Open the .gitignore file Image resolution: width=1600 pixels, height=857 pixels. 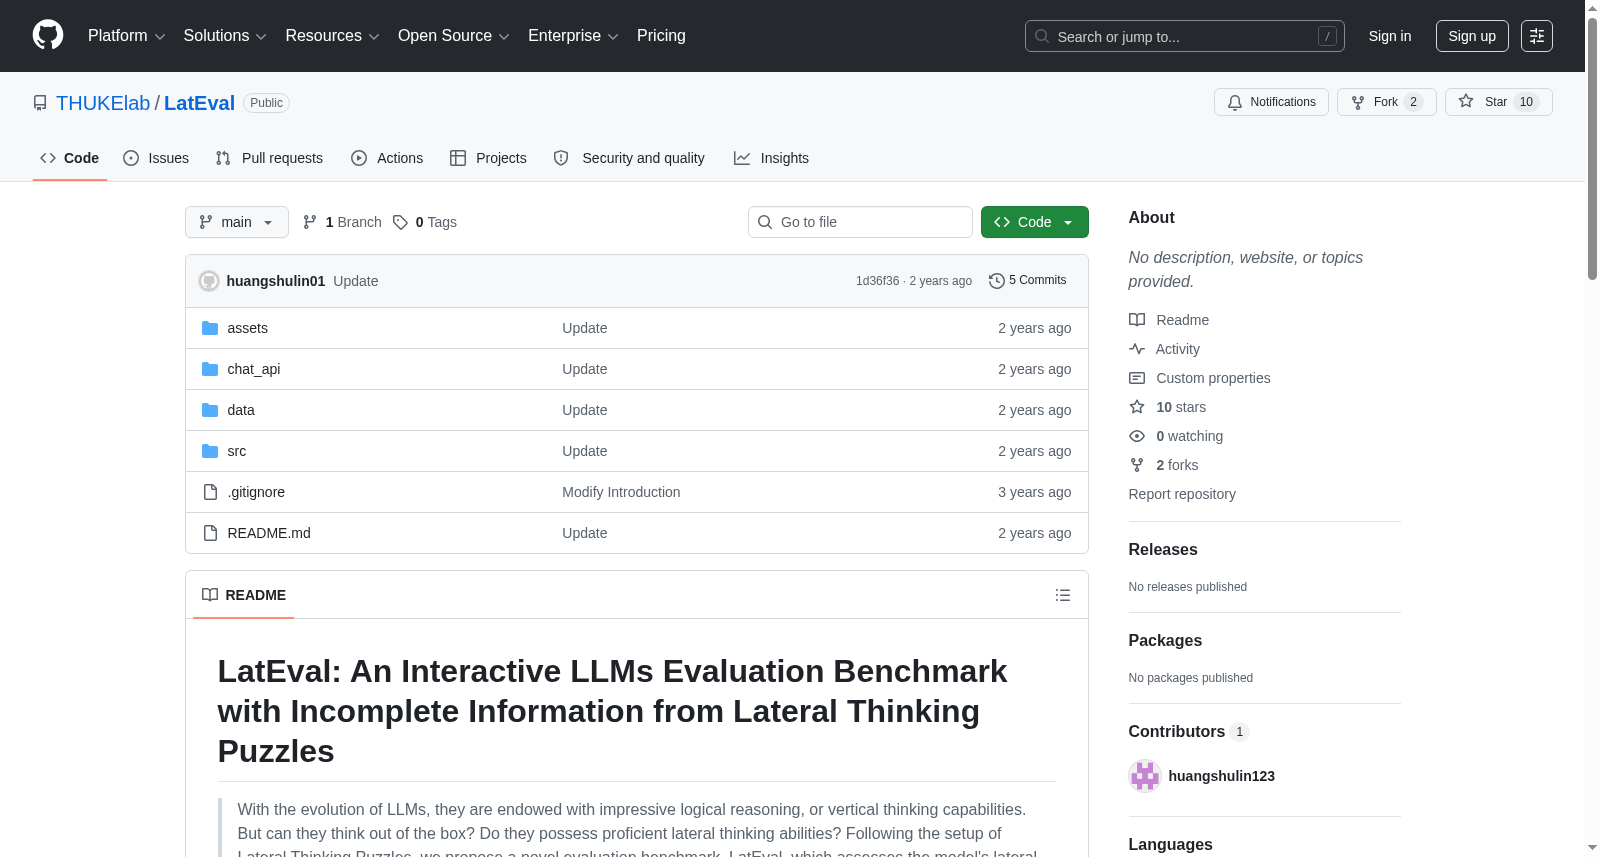click(256, 492)
